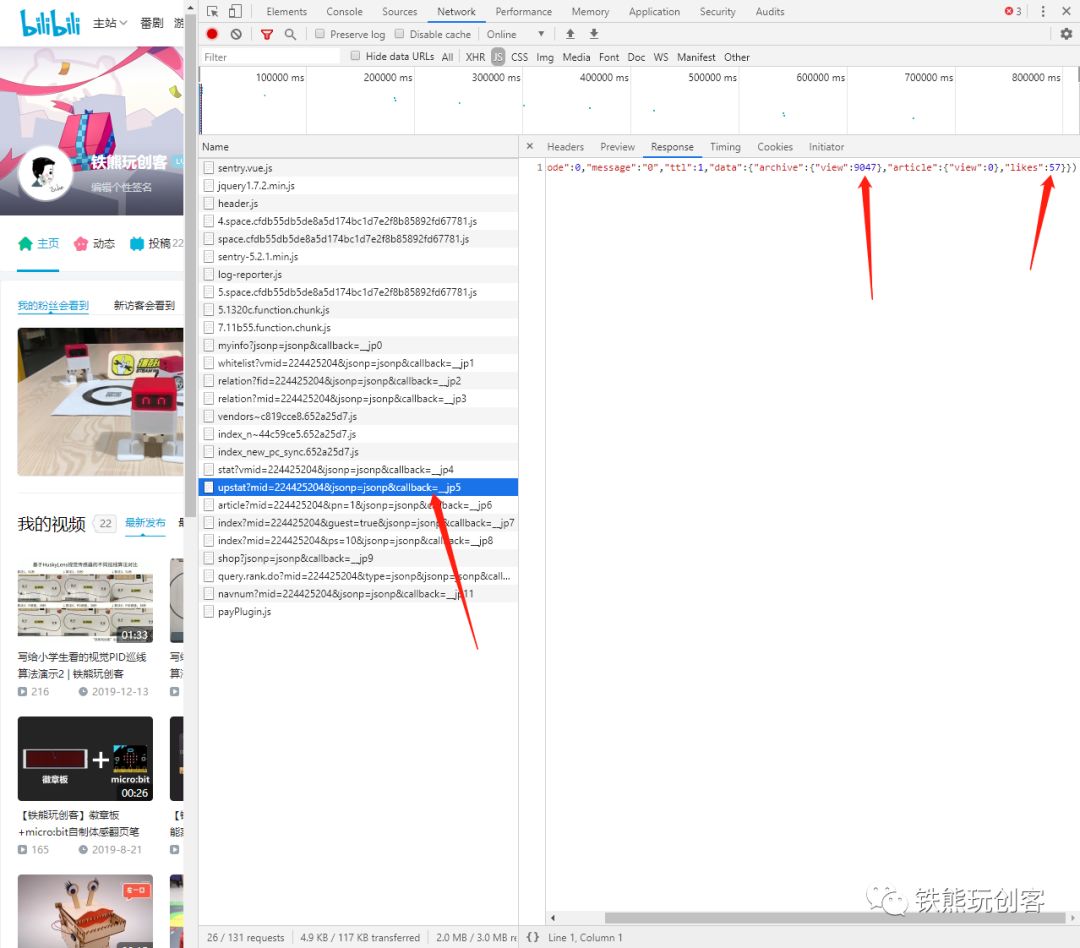
Task: Open the Online throttling dropdown
Action: pyautogui.click(x=515, y=34)
